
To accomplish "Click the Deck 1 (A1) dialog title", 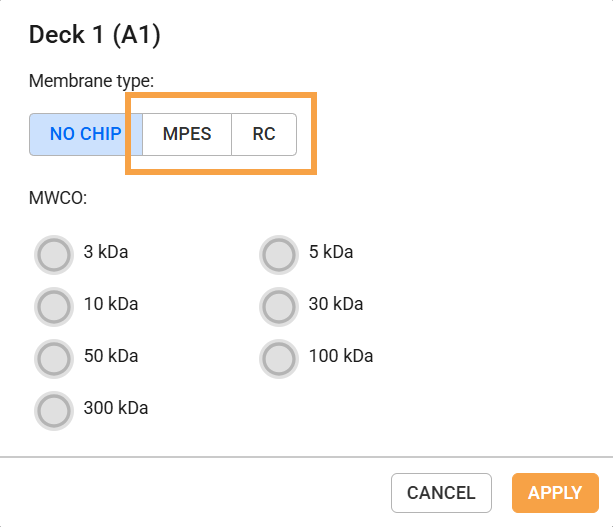I will coord(95,36).
